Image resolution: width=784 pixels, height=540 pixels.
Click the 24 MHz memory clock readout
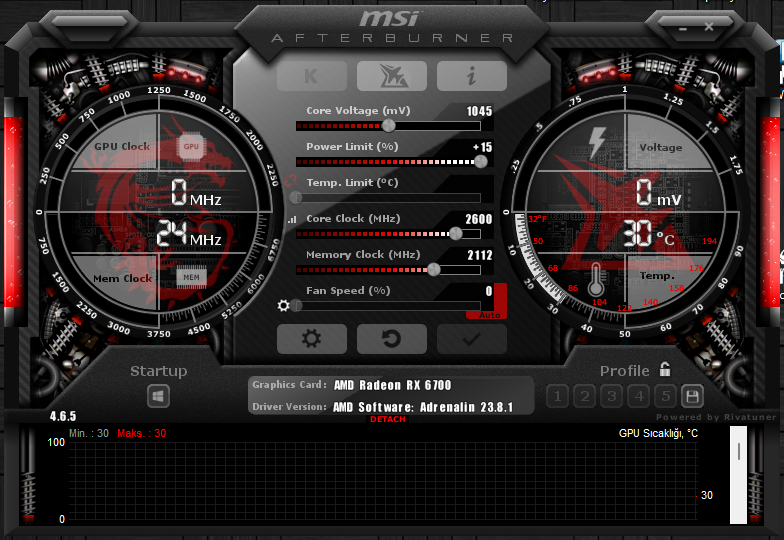coord(189,234)
